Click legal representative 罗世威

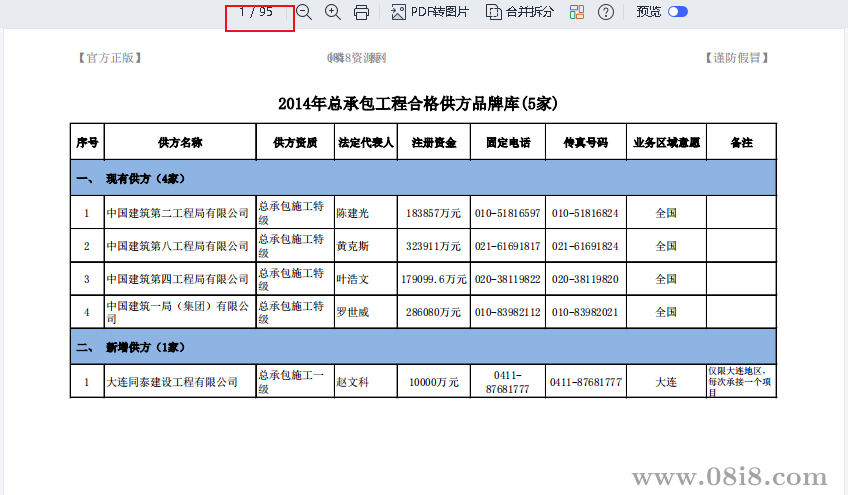(x=353, y=312)
